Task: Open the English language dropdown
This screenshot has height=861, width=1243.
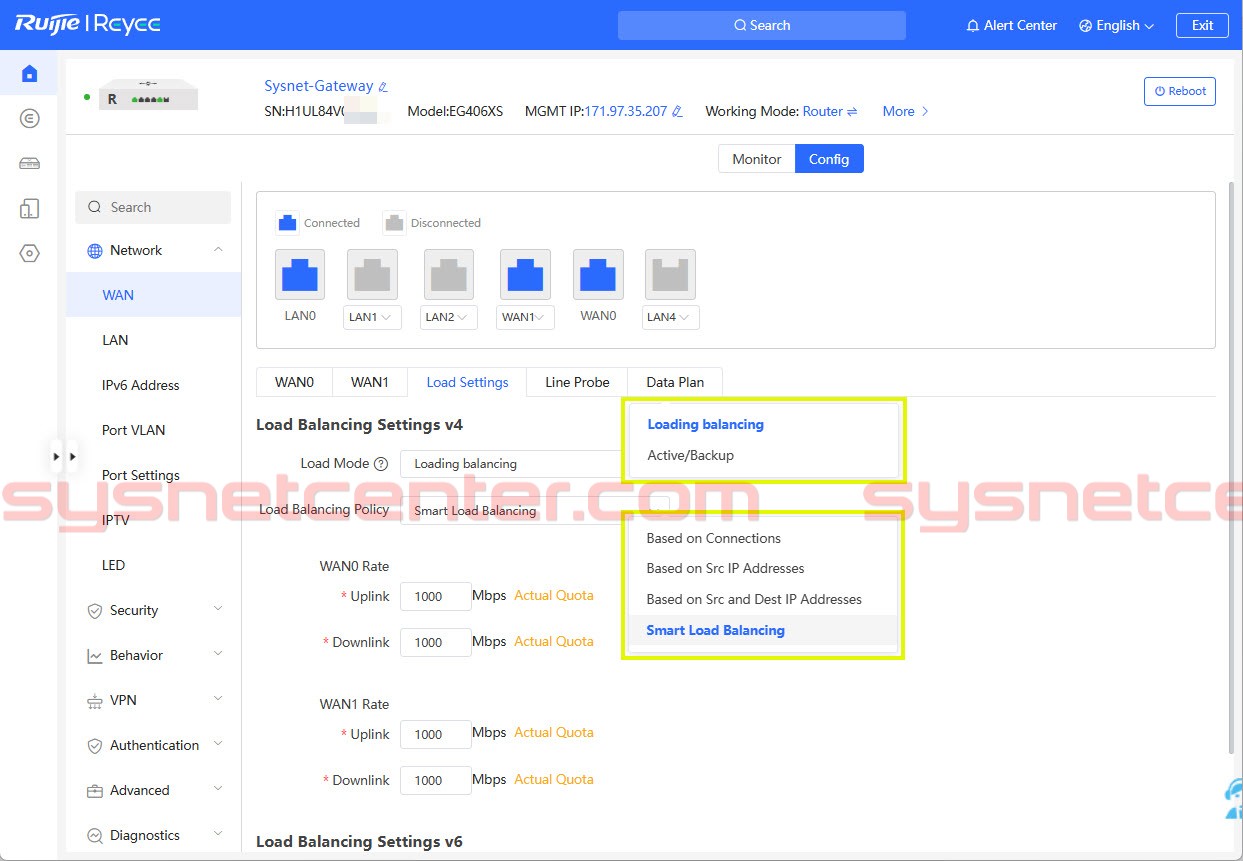Action: pyautogui.click(x=1116, y=25)
